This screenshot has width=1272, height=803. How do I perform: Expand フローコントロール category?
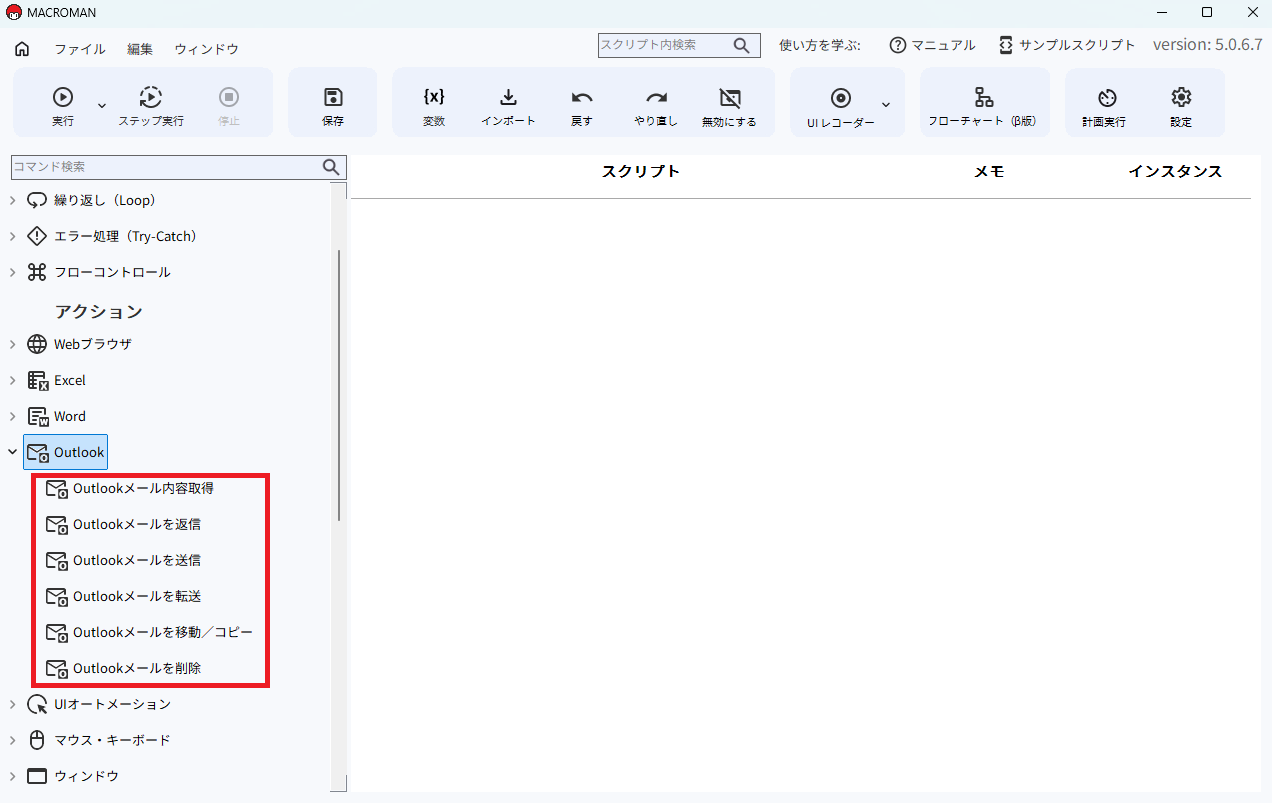click(13, 272)
